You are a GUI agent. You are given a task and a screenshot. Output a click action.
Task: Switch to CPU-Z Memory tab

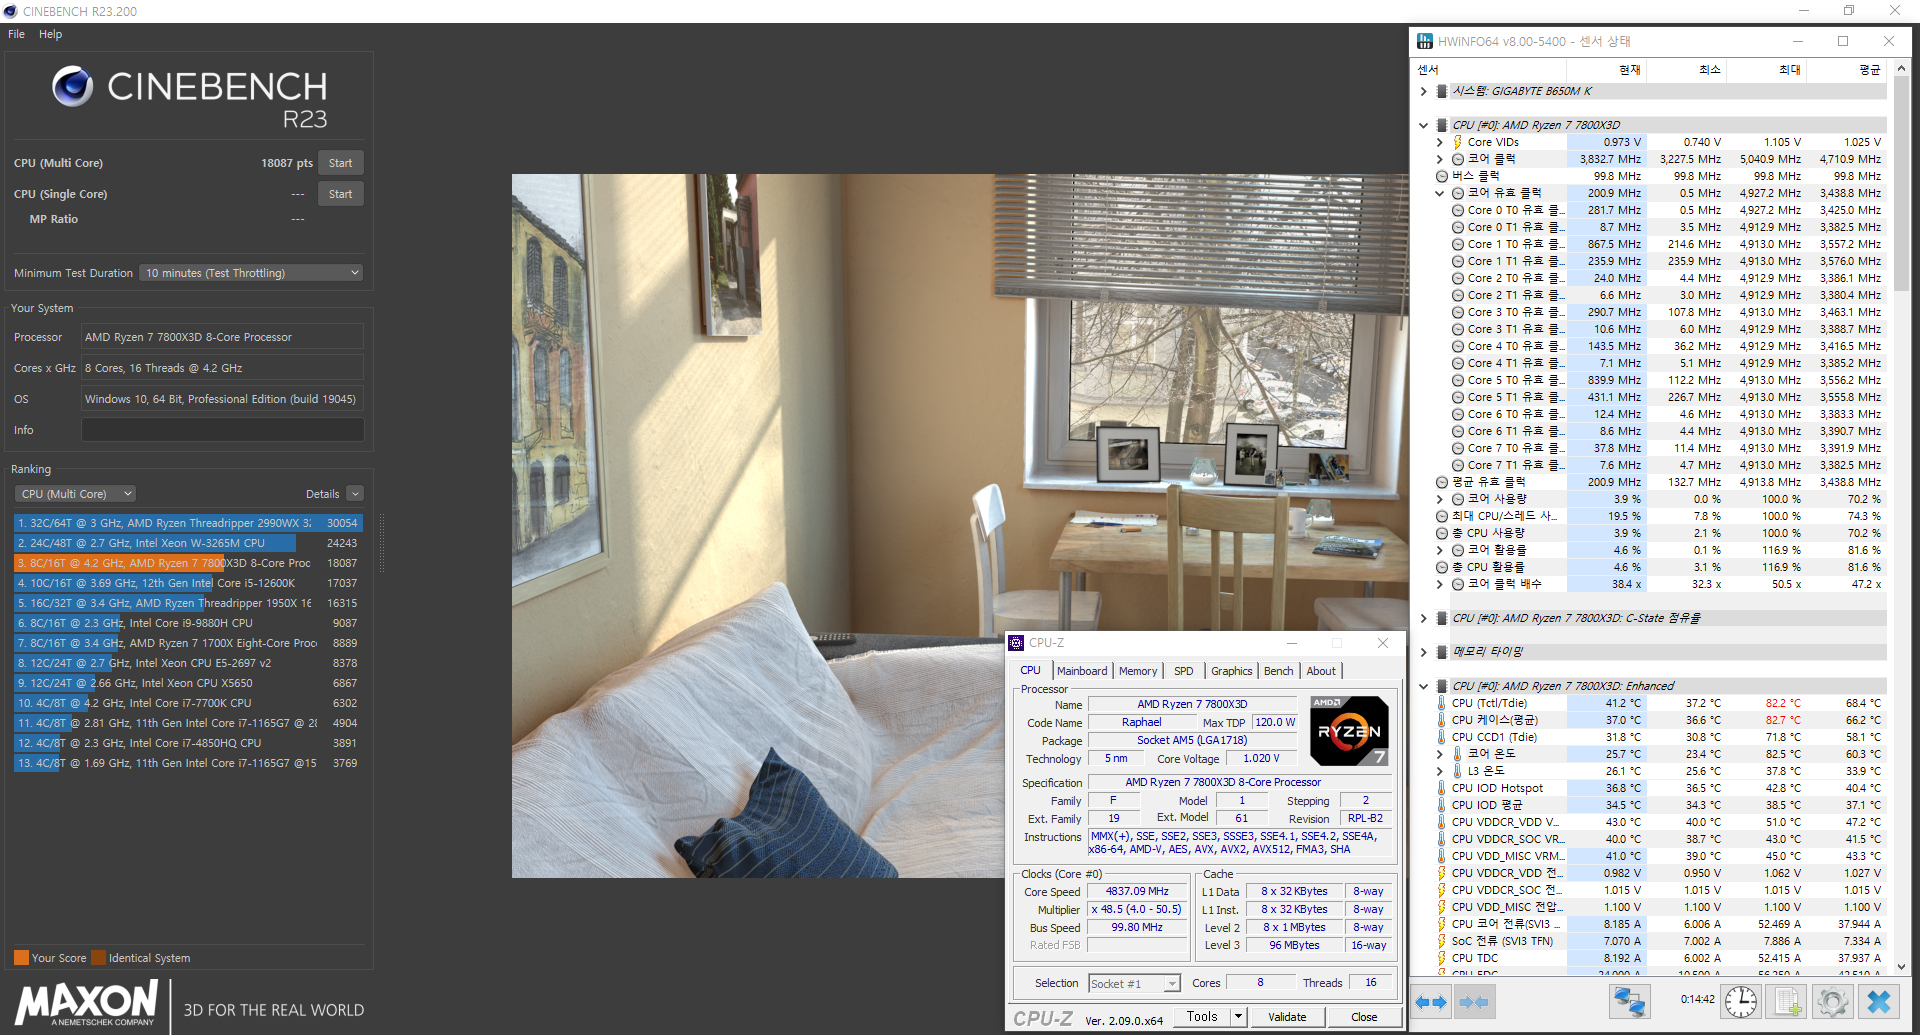tap(1138, 671)
